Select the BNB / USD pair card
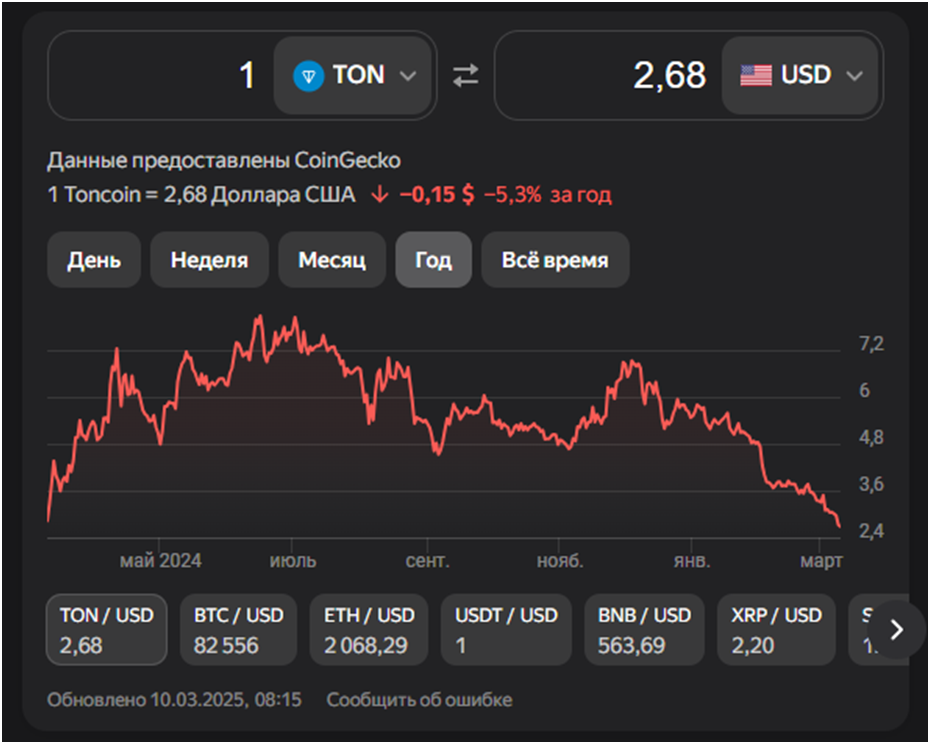Viewport: 930px width, 744px height. tap(645, 629)
